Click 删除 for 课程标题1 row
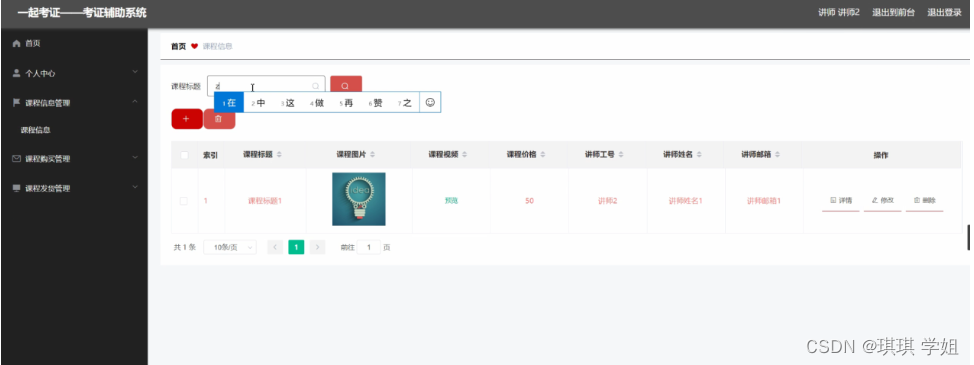The height and width of the screenshot is (365, 974). (924, 201)
